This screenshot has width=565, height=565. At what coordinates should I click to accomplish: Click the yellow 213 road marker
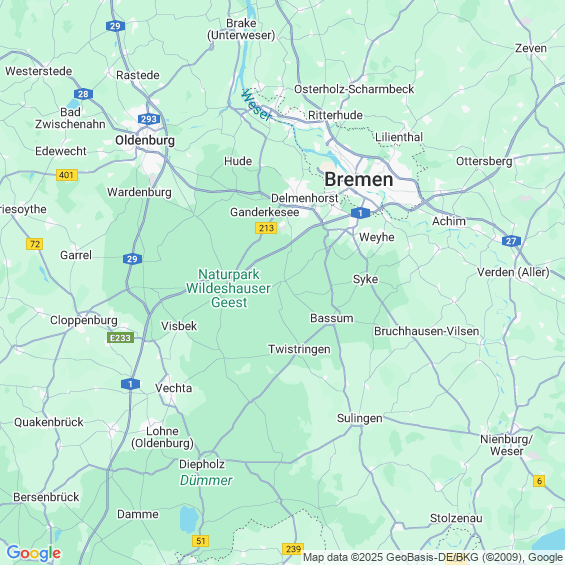(266, 228)
